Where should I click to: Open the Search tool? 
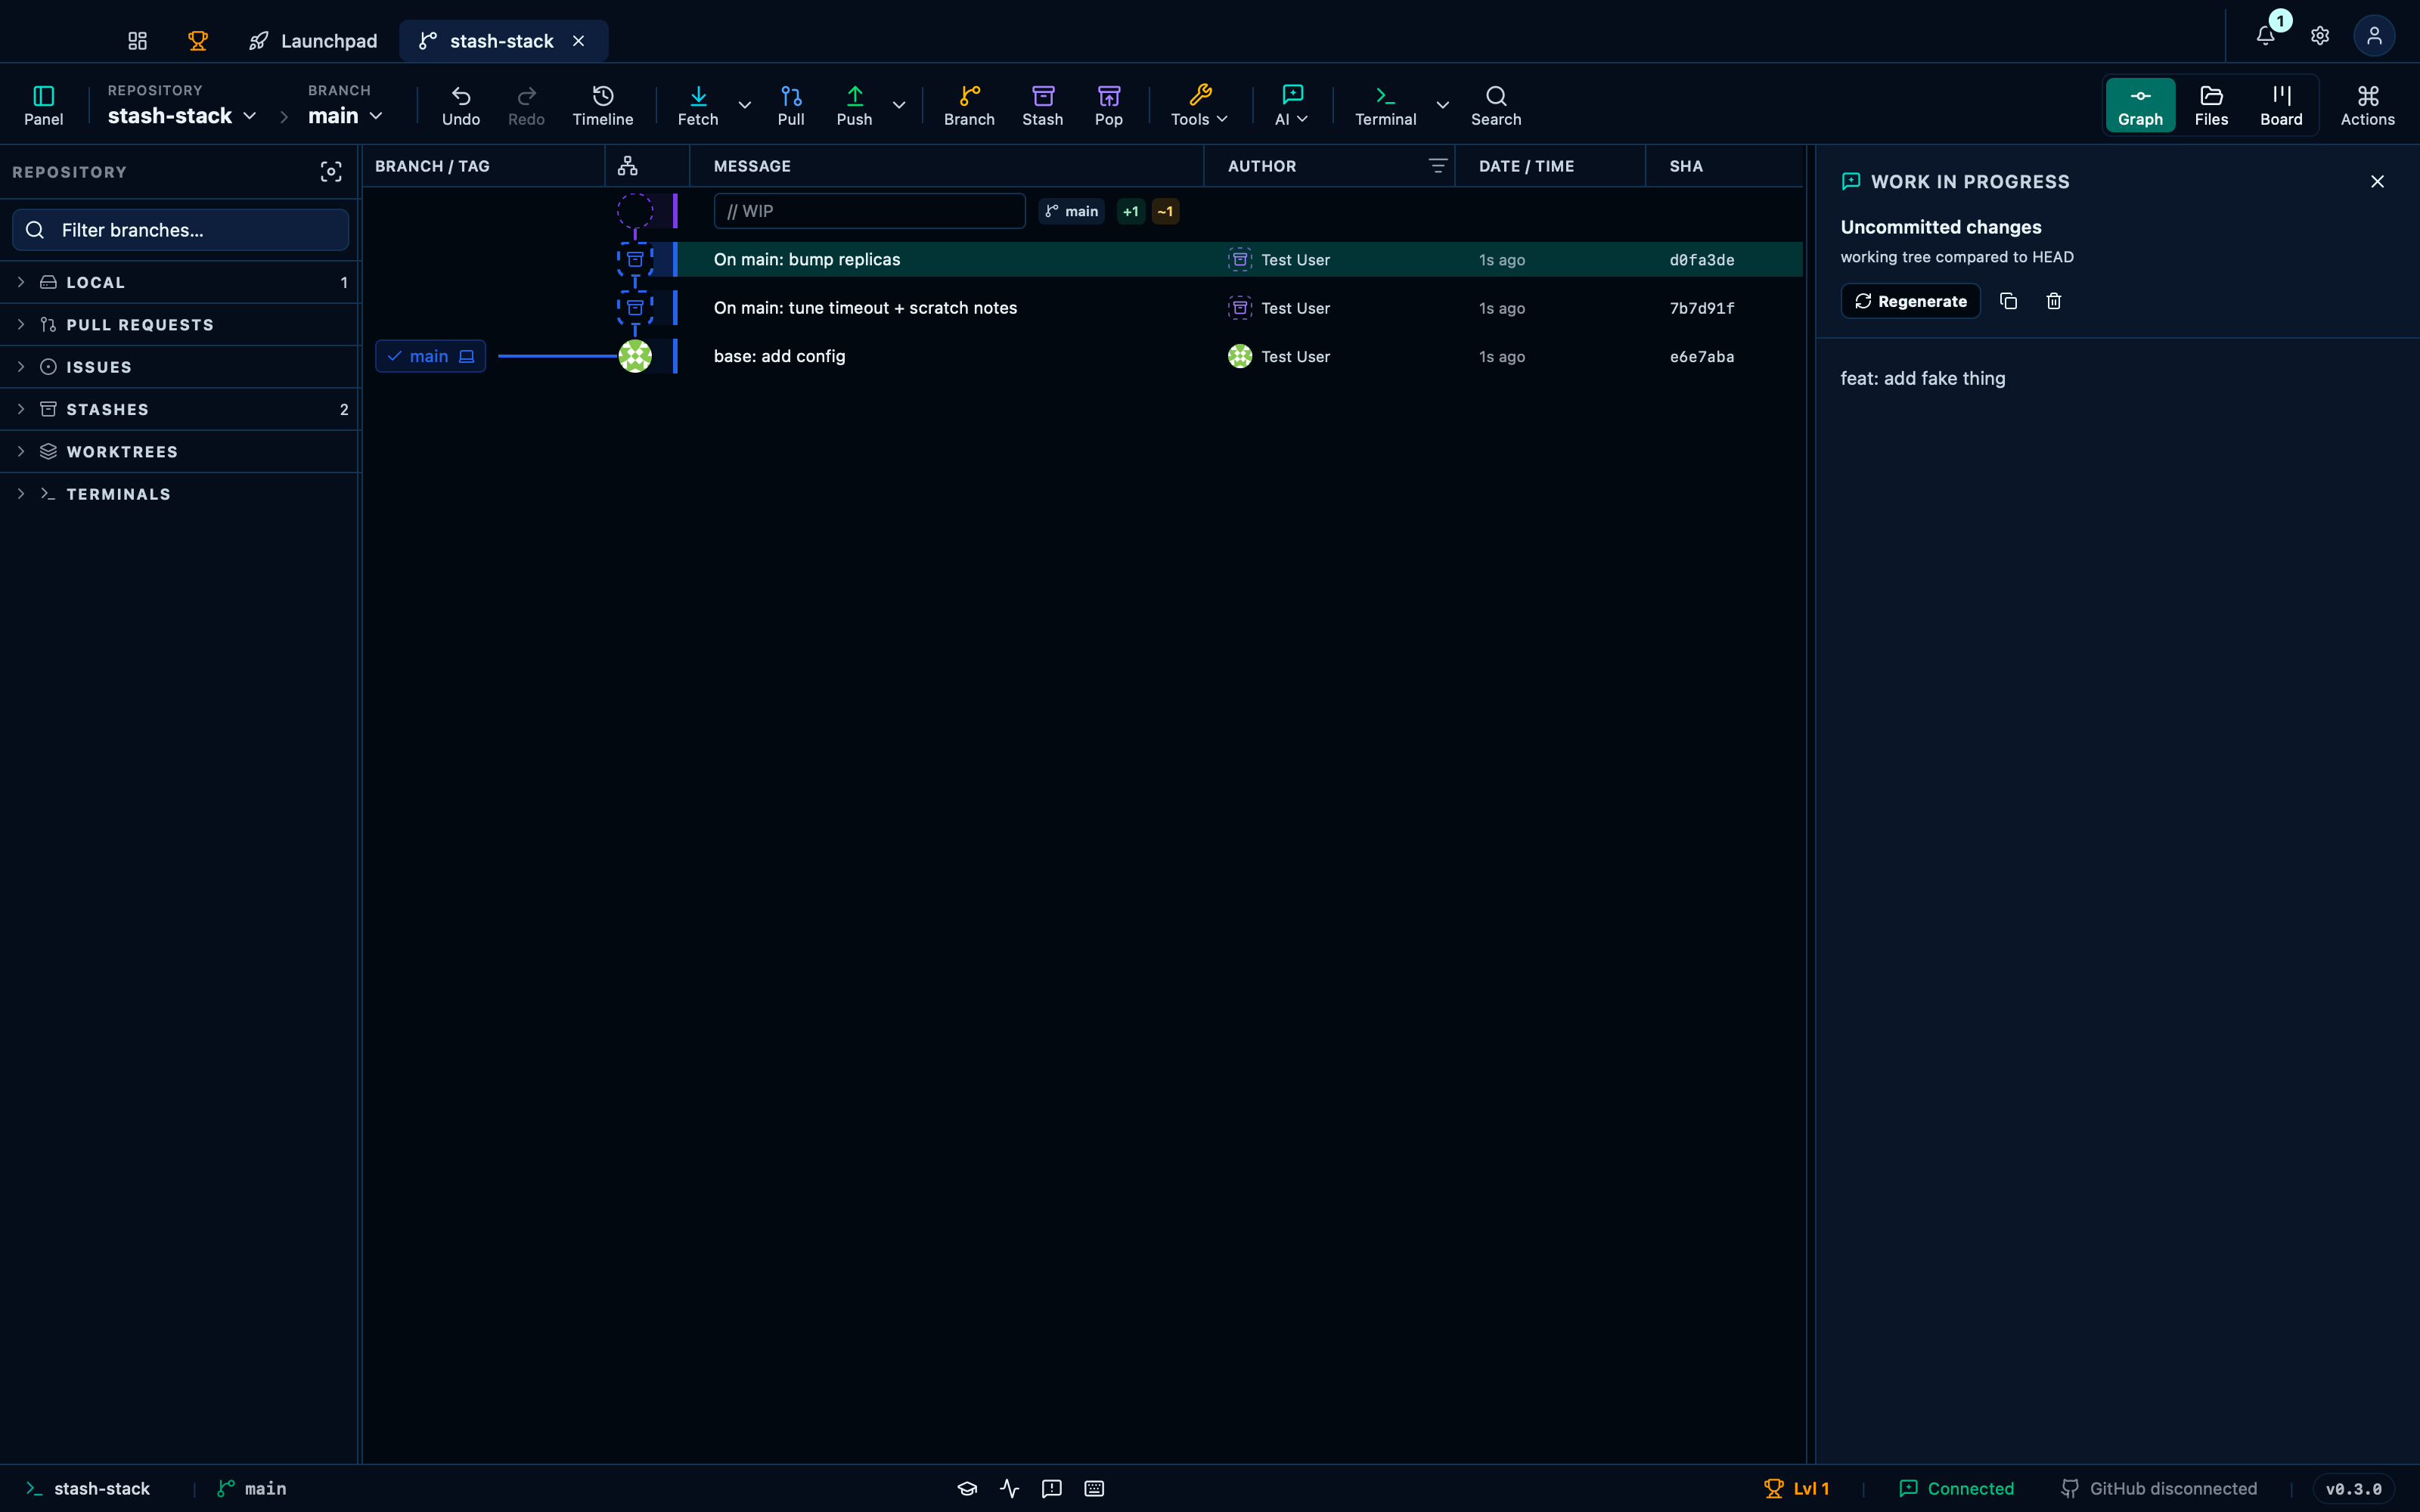point(1496,105)
